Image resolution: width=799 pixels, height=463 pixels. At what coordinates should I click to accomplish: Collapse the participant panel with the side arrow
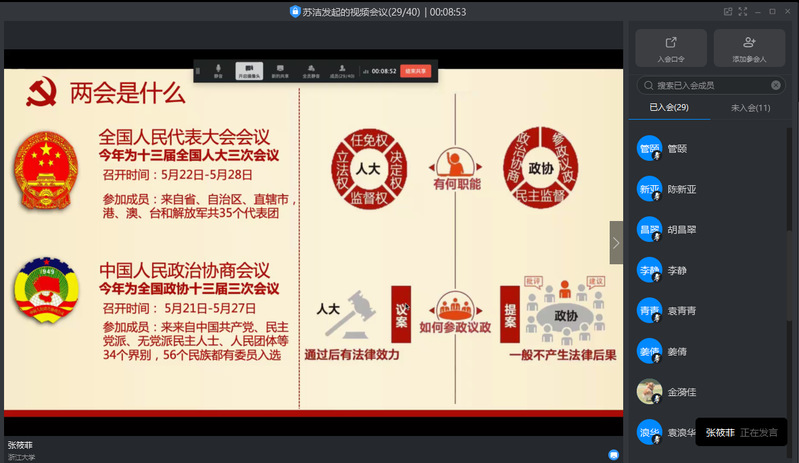[616, 242]
